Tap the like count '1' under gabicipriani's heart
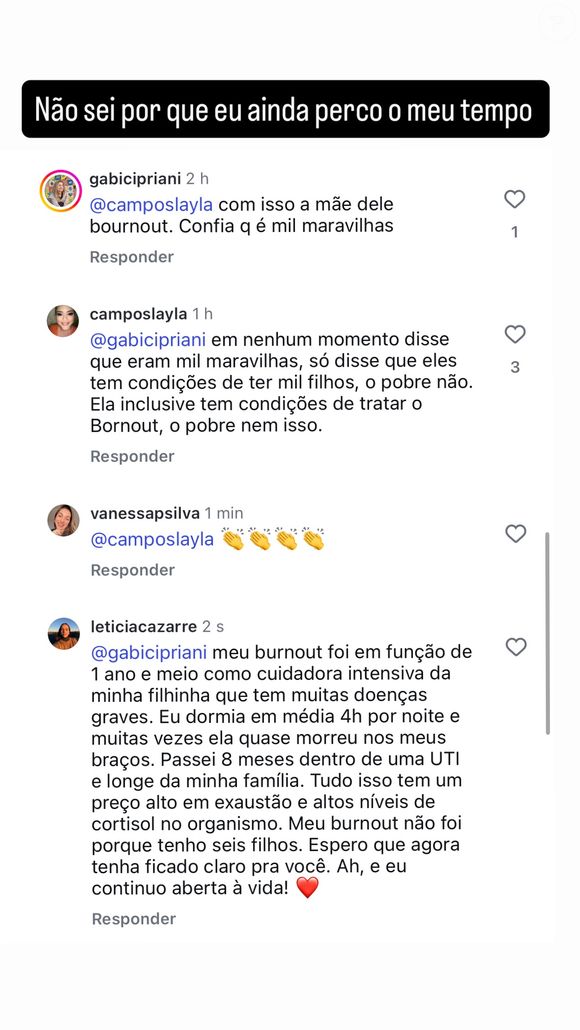 514,231
